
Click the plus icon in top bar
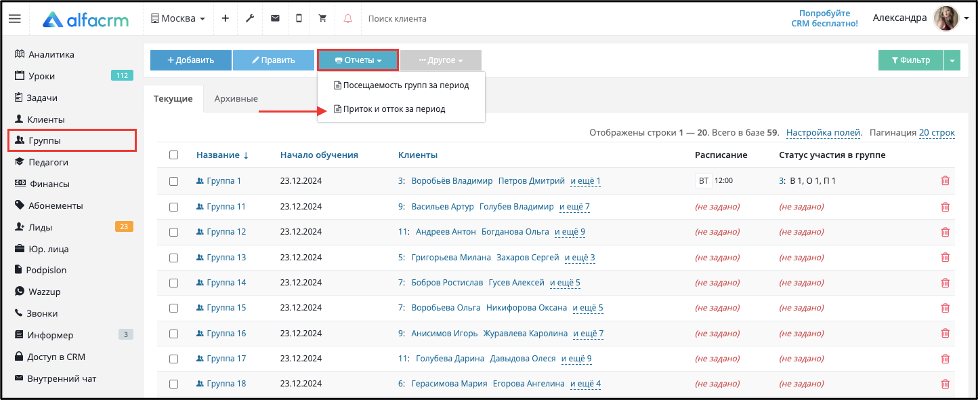point(225,19)
